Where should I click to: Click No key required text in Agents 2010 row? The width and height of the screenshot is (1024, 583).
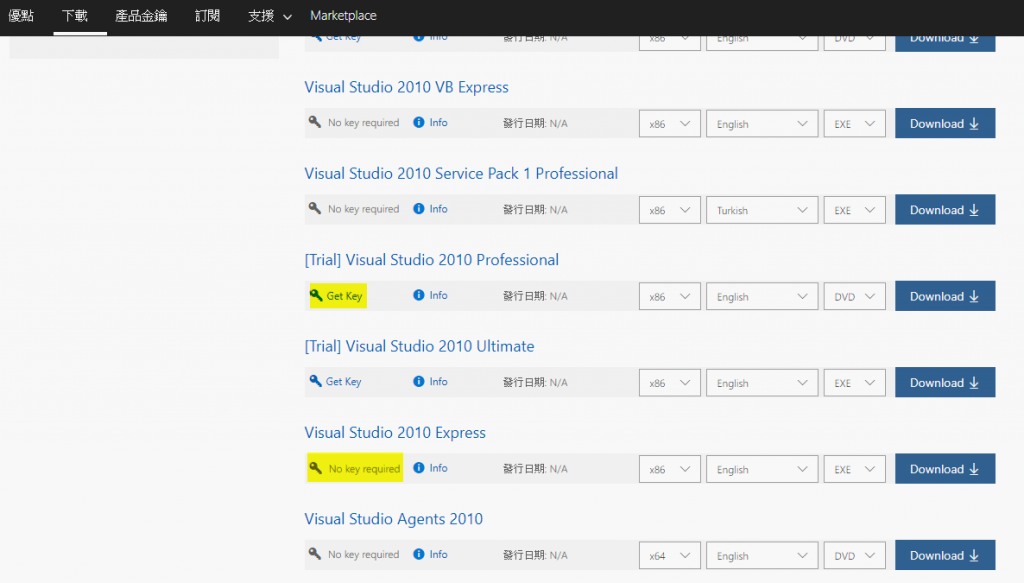[364, 554]
